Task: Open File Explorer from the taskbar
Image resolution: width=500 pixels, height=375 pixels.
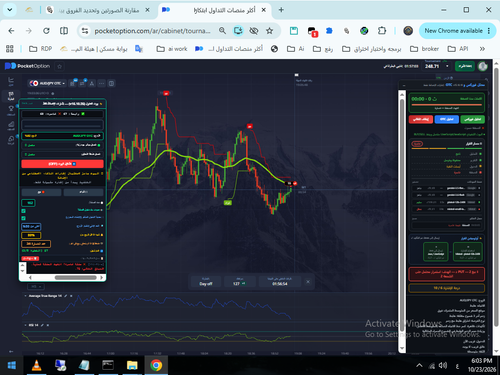Action: coord(132,366)
